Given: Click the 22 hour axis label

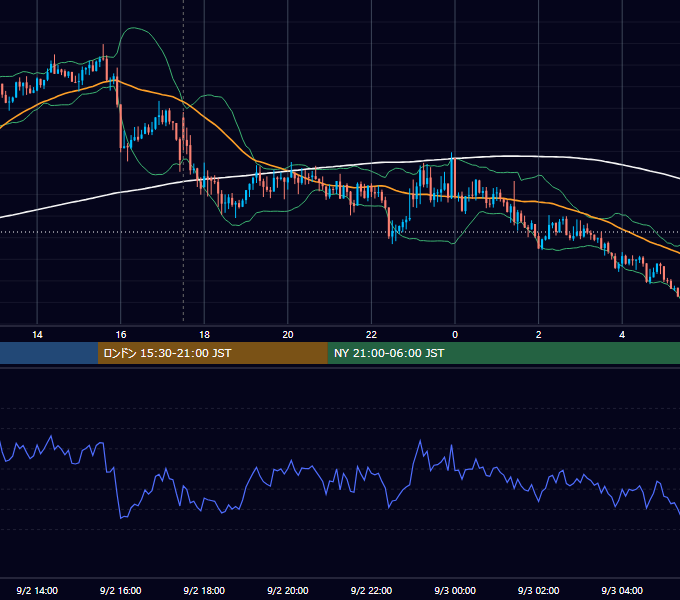Looking at the screenshot, I should [371, 335].
